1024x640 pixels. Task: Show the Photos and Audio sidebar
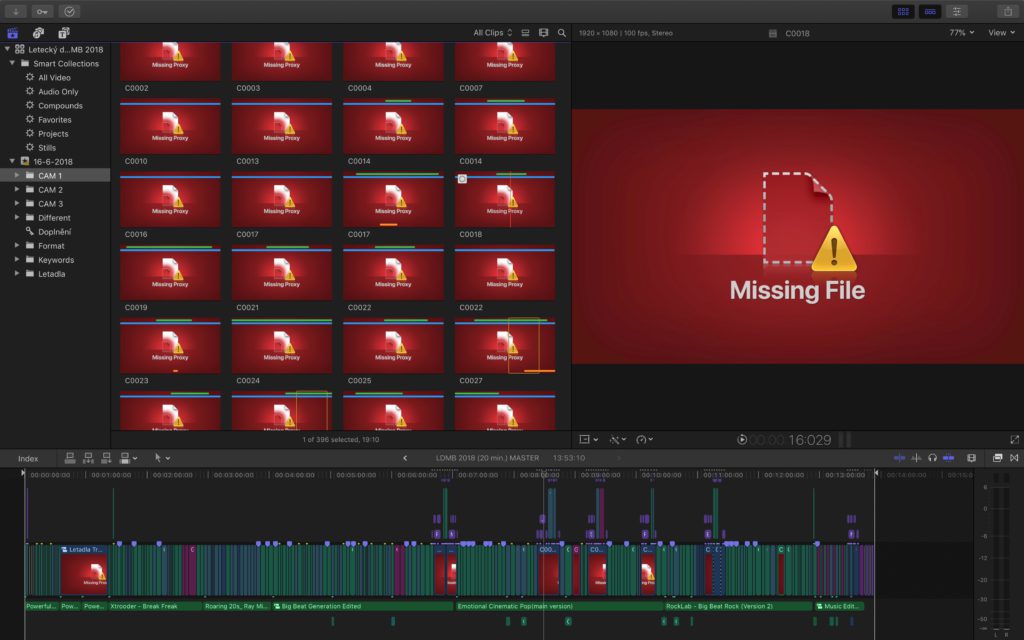tap(38, 33)
